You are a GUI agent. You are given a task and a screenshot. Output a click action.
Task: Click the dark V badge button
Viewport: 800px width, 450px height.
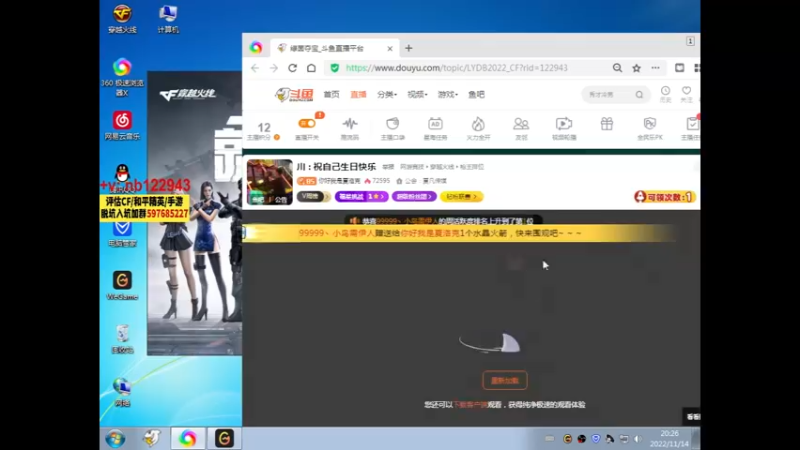314,196
